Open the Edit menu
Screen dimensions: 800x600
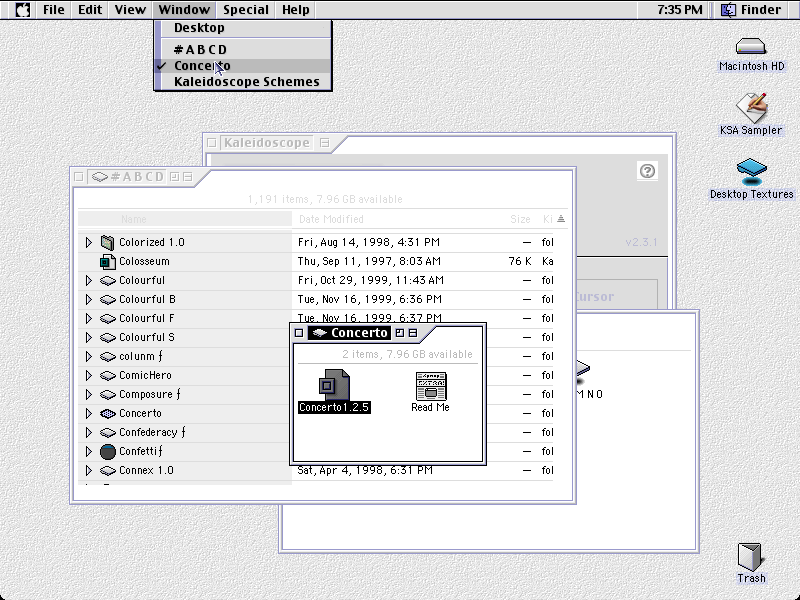90,10
